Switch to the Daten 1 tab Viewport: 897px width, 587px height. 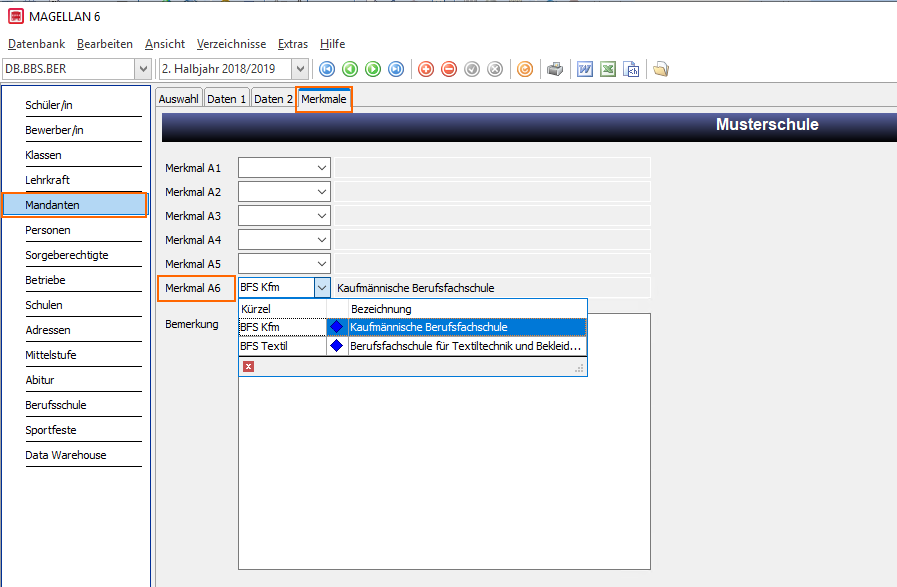pos(227,99)
